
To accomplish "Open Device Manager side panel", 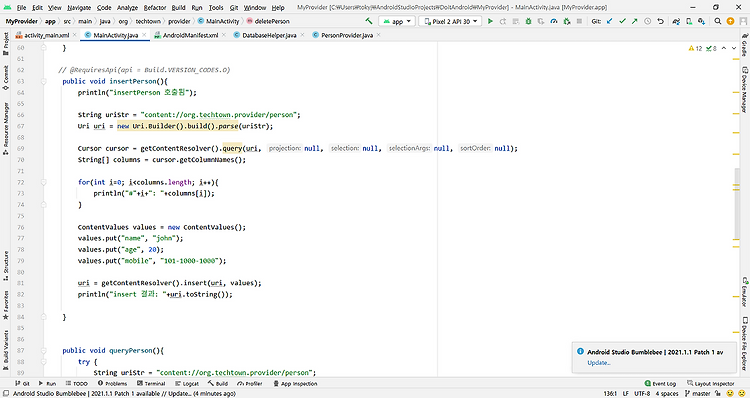I will [x=745, y=89].
